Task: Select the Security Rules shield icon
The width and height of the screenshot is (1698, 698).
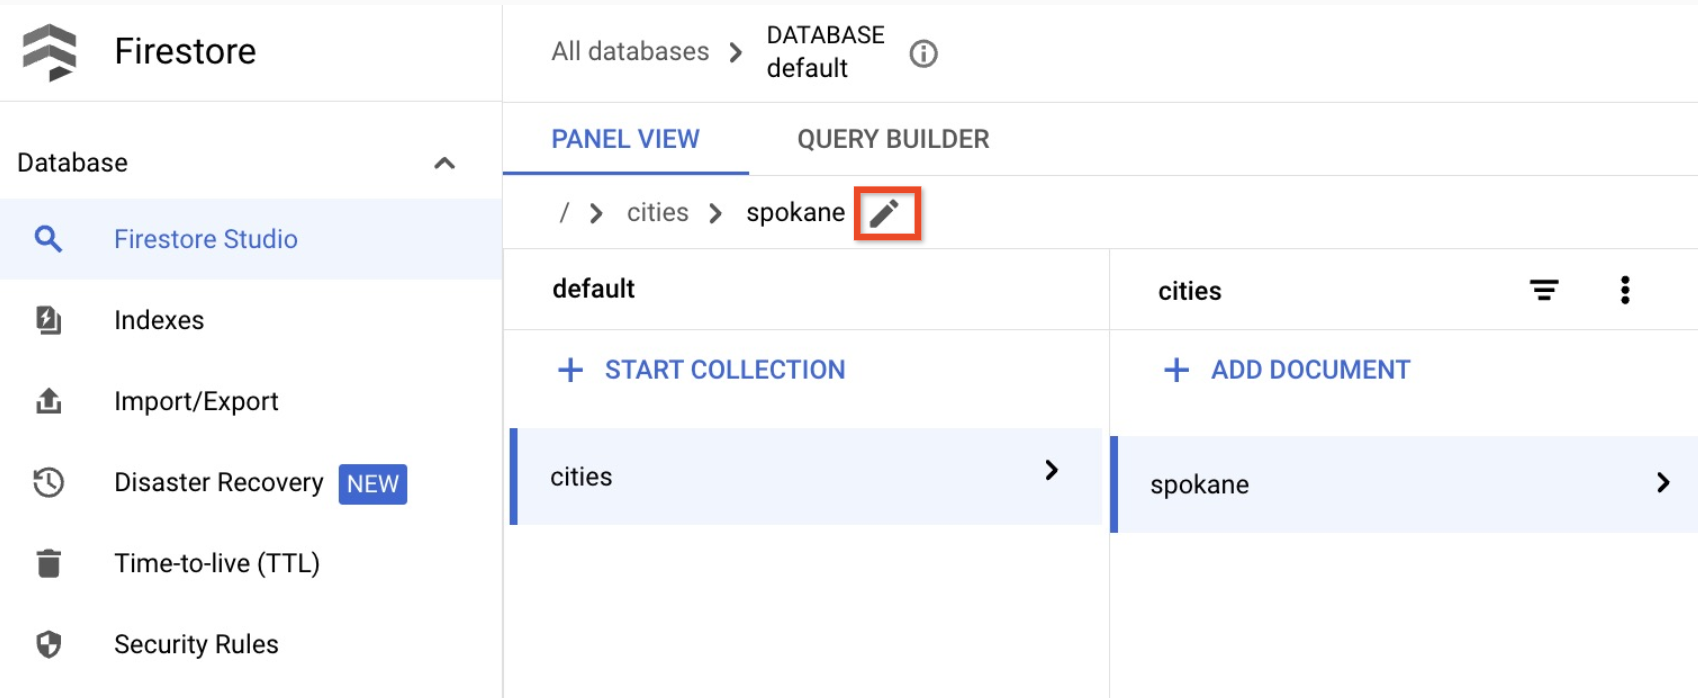Action: (x=49, y=645)
